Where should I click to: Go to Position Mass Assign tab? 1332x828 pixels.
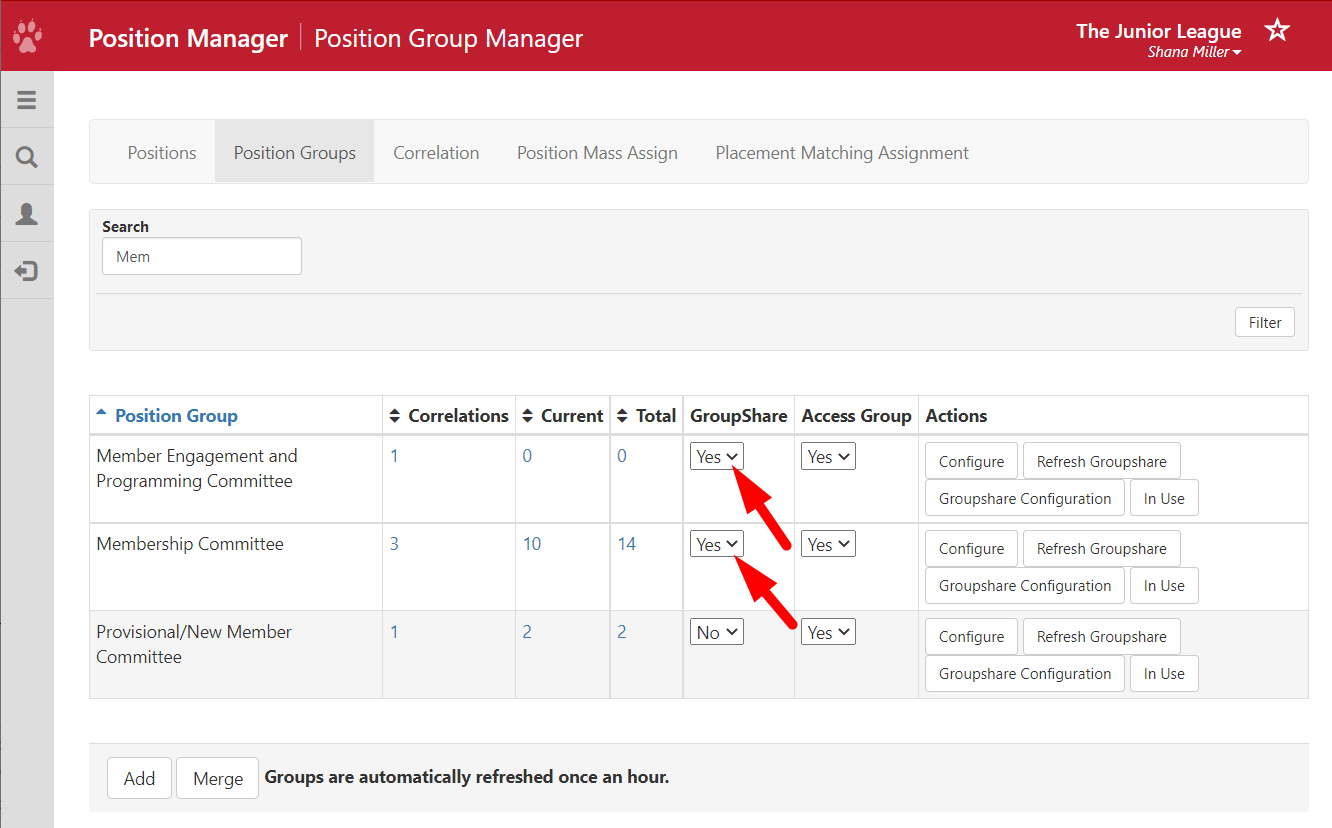click(x=597, y=153)
